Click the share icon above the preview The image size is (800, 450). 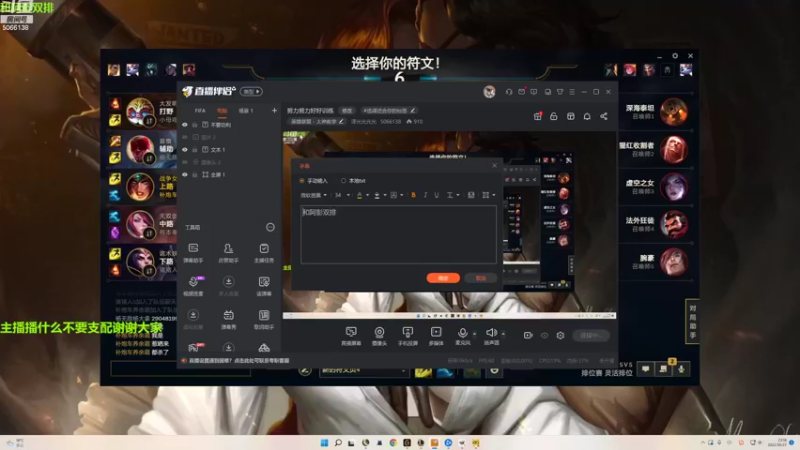pyautogui.click(x=604, y=116)
